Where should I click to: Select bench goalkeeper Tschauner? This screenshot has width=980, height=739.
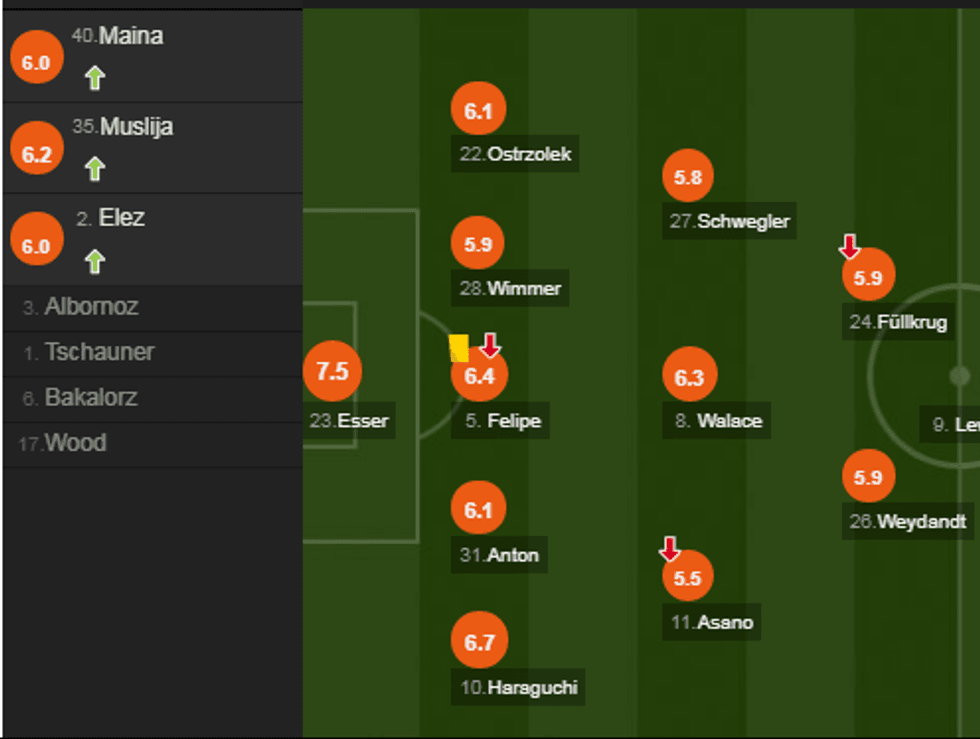[99, 352]
